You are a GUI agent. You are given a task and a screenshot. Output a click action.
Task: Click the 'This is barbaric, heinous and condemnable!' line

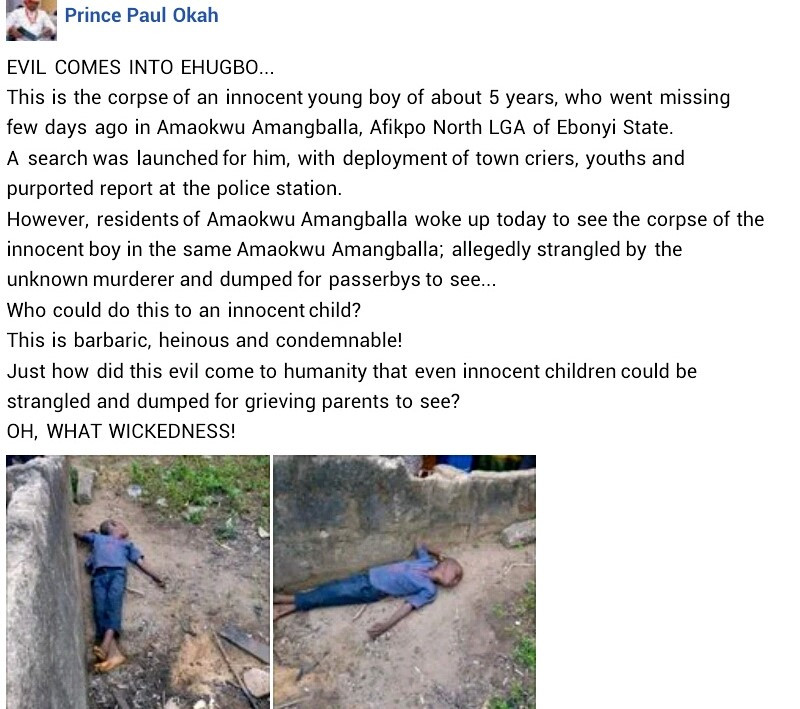[205, 340]
